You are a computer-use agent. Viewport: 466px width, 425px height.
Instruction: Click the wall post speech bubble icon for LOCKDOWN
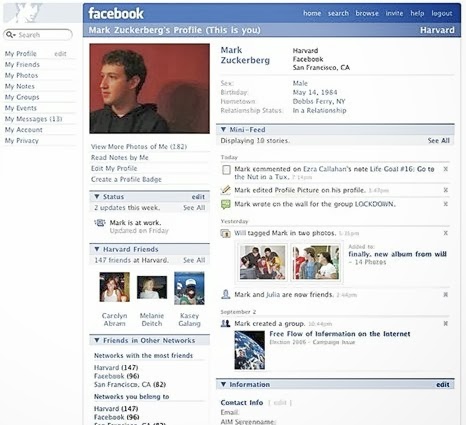(x=226, y=204)
